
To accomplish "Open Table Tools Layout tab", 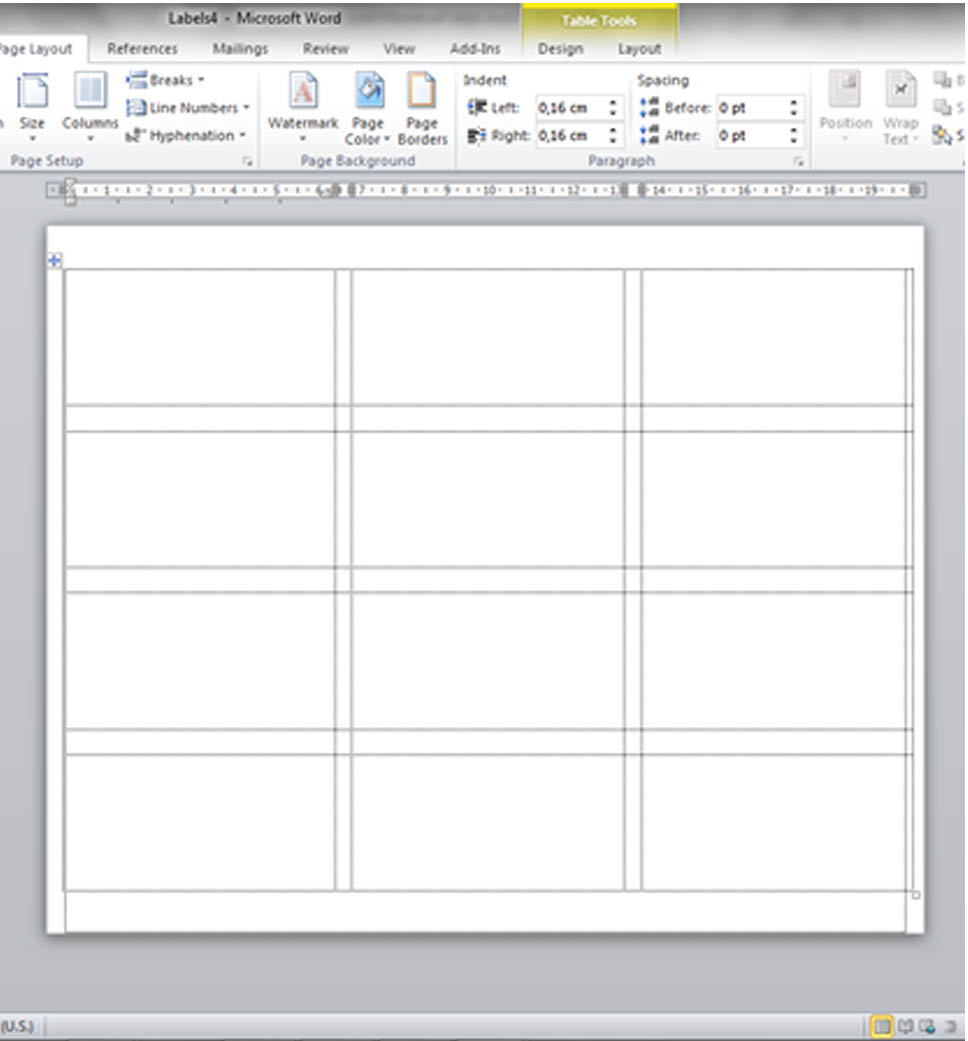I will pyautogui.click(x=639, y=49).
